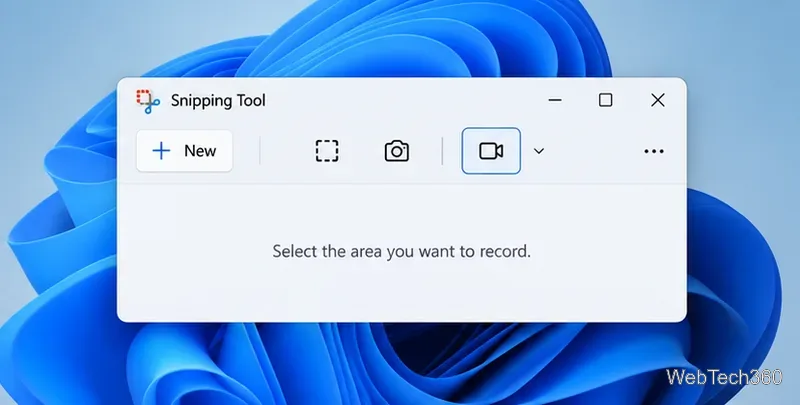Open the three-dot See more menu
The height and width of the screenshot is (405, 800).
[x=654, y=151]
